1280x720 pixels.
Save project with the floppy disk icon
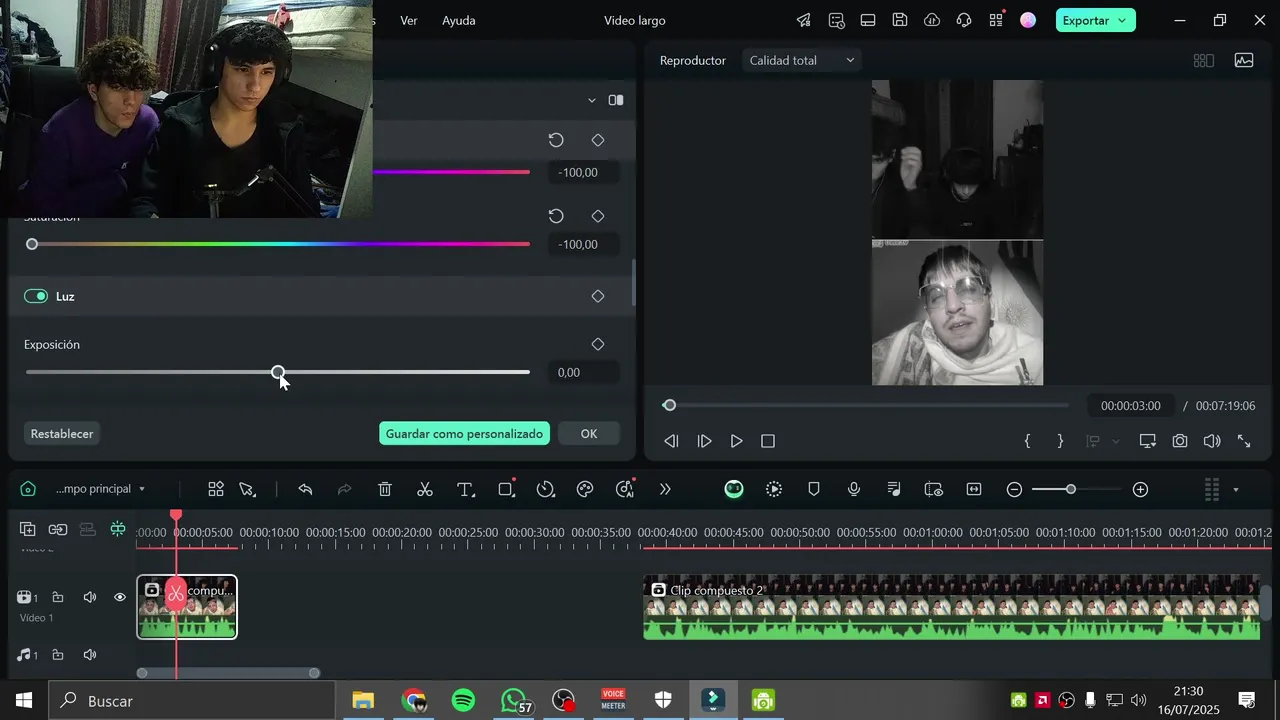click(900, 20)
